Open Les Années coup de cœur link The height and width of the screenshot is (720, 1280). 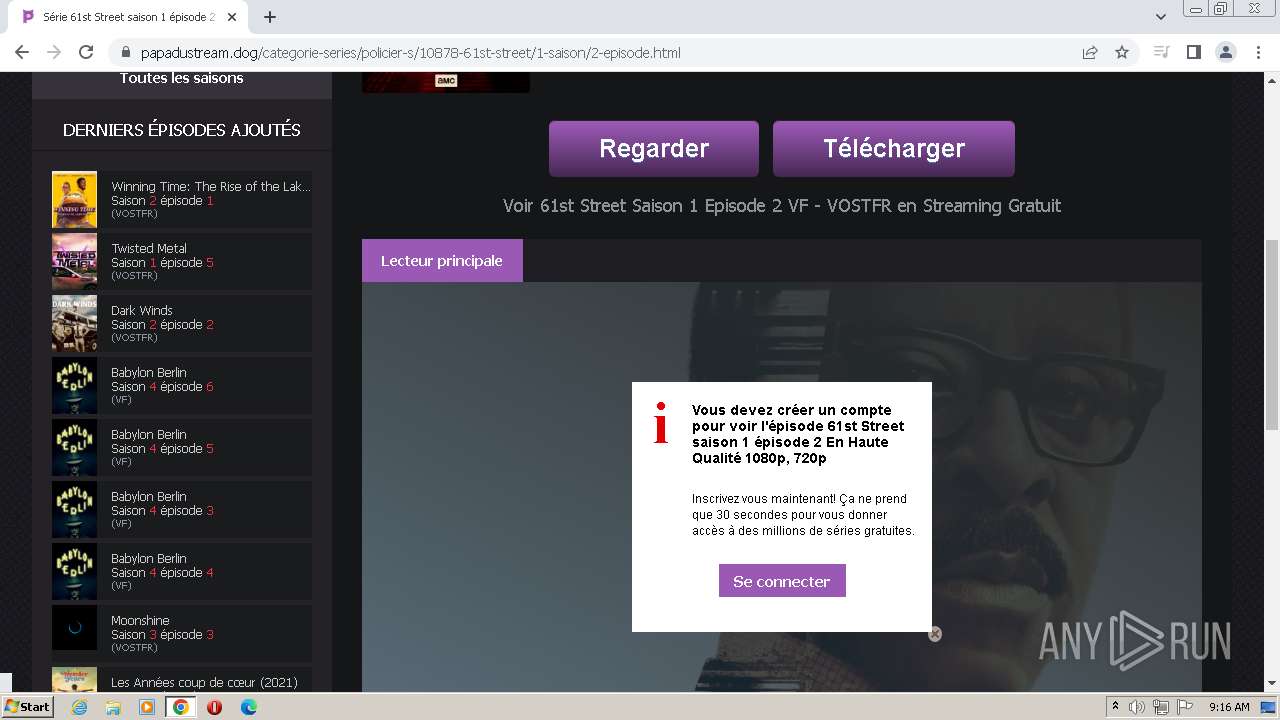(x=204, y=683)
